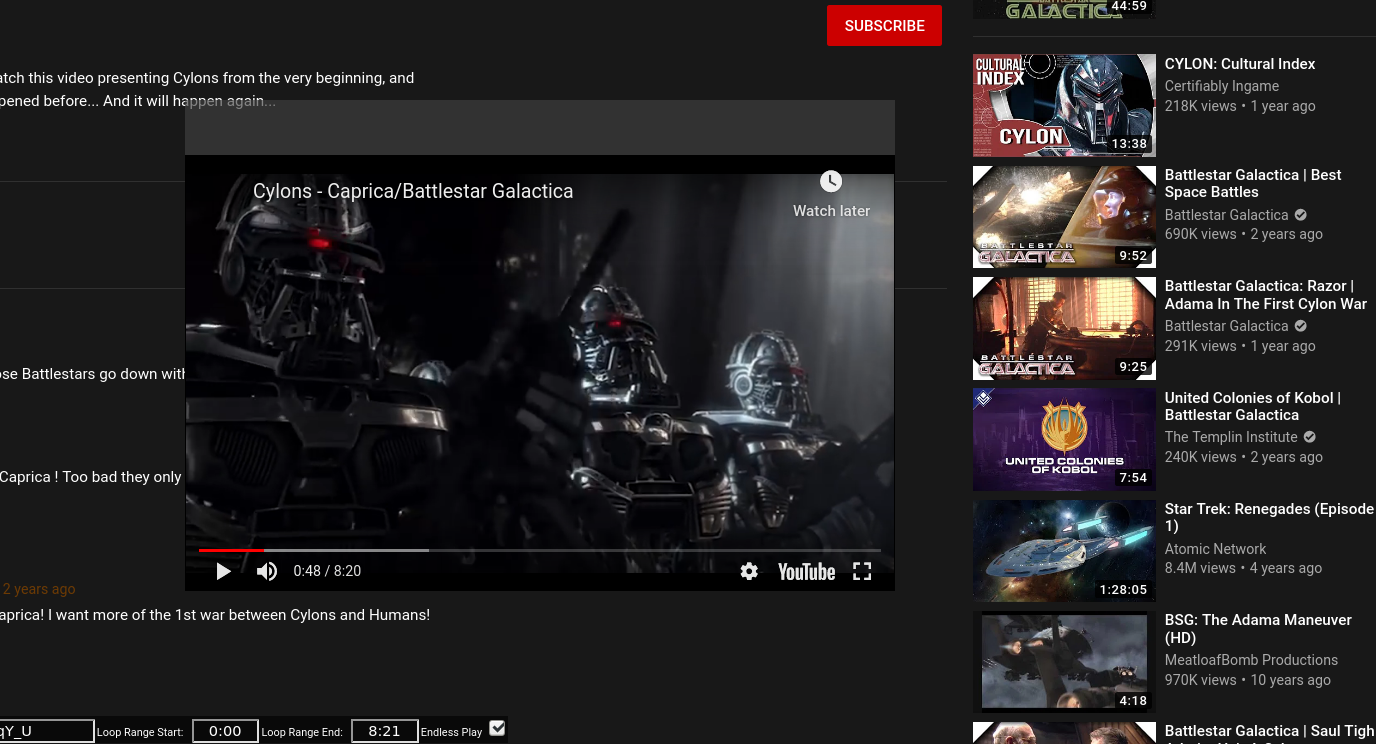This screenshot has width=1376, height=744.
Task: Seek on the video progress bar
Action: 540,550
